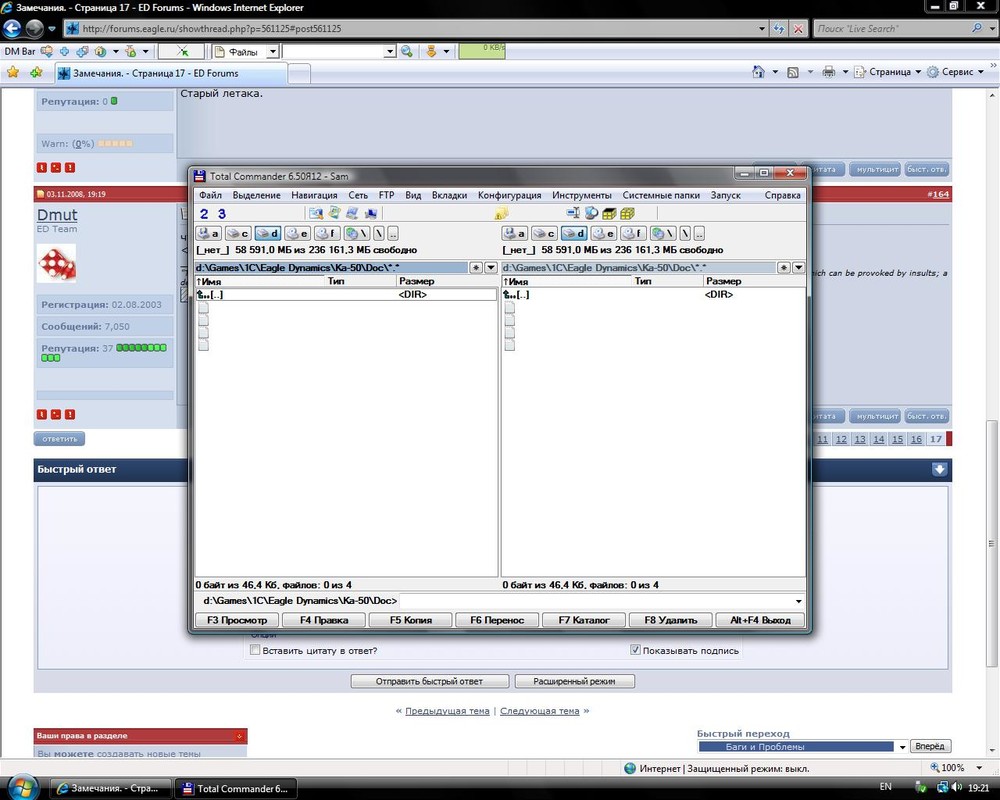Click the yellow-black cube pack icon
Image resolution: width=1000 pixels, height=800 pixels.
point(609,214)
